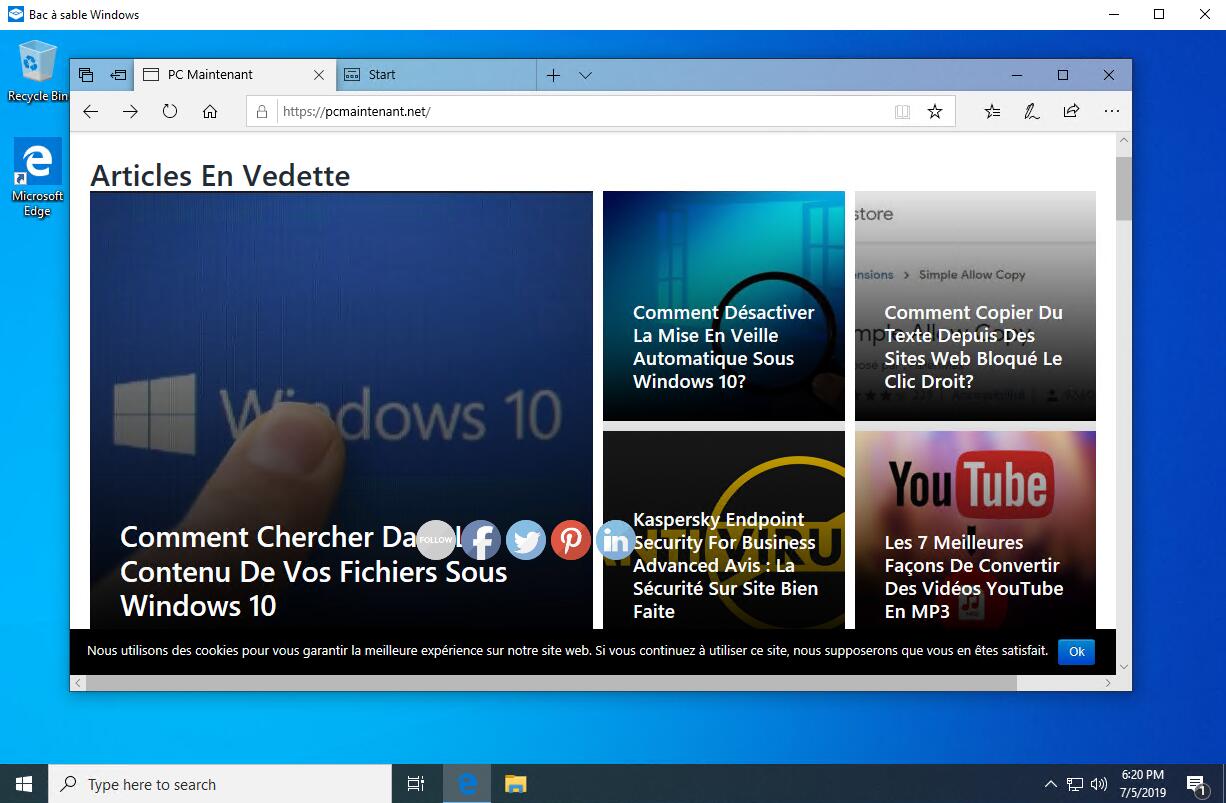Accept cookies by clicking Ok

pos(1076,651)
